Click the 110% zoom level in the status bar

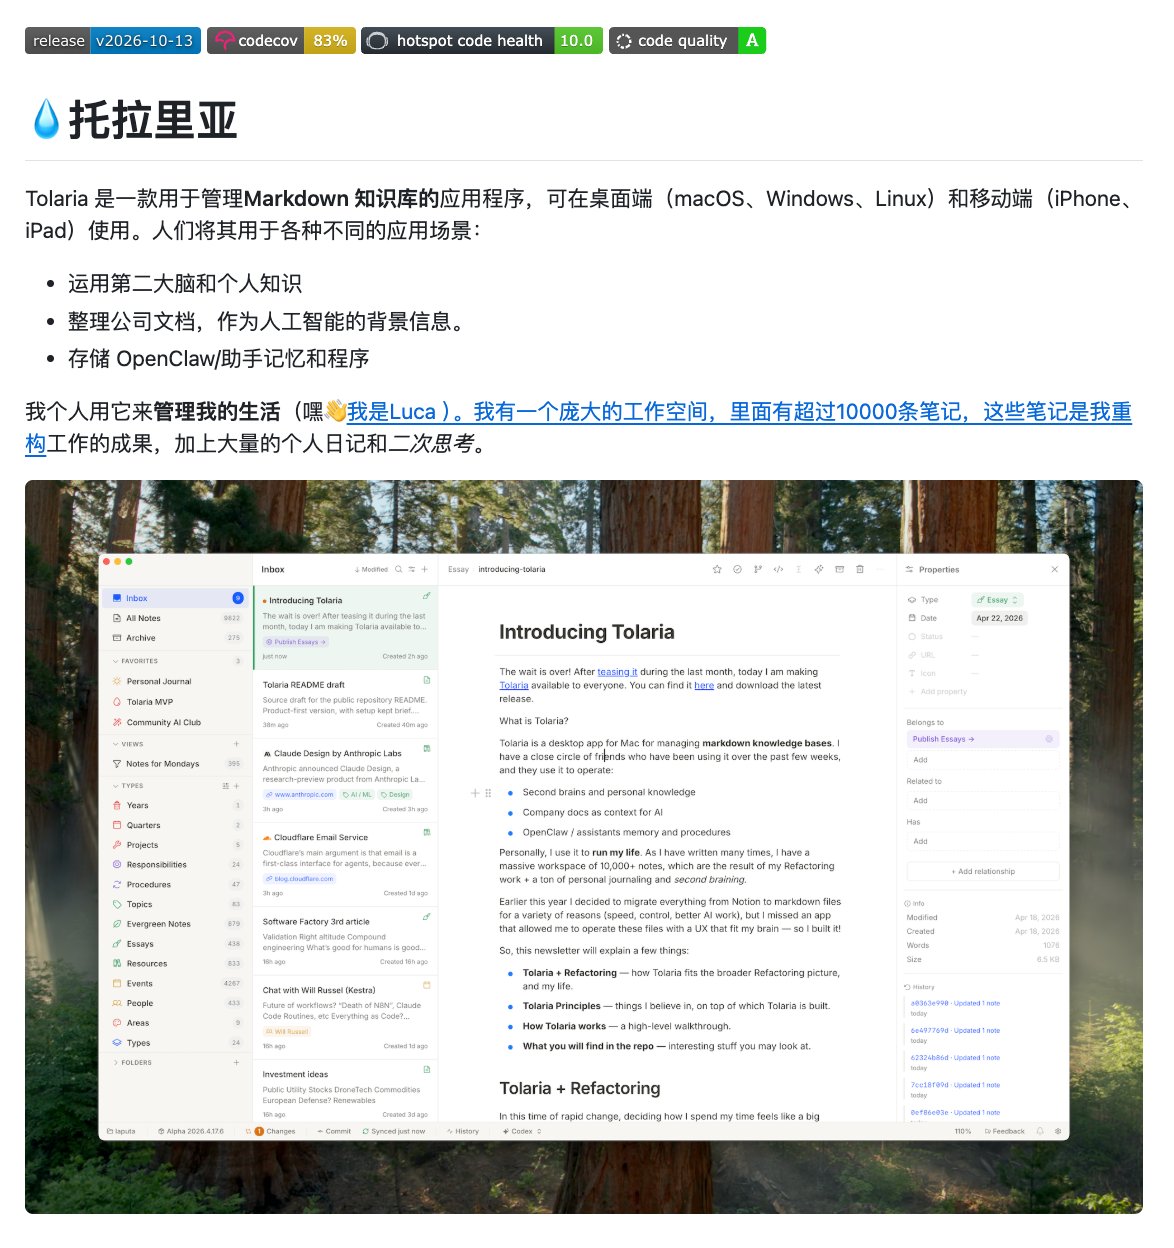point(962,1131)
